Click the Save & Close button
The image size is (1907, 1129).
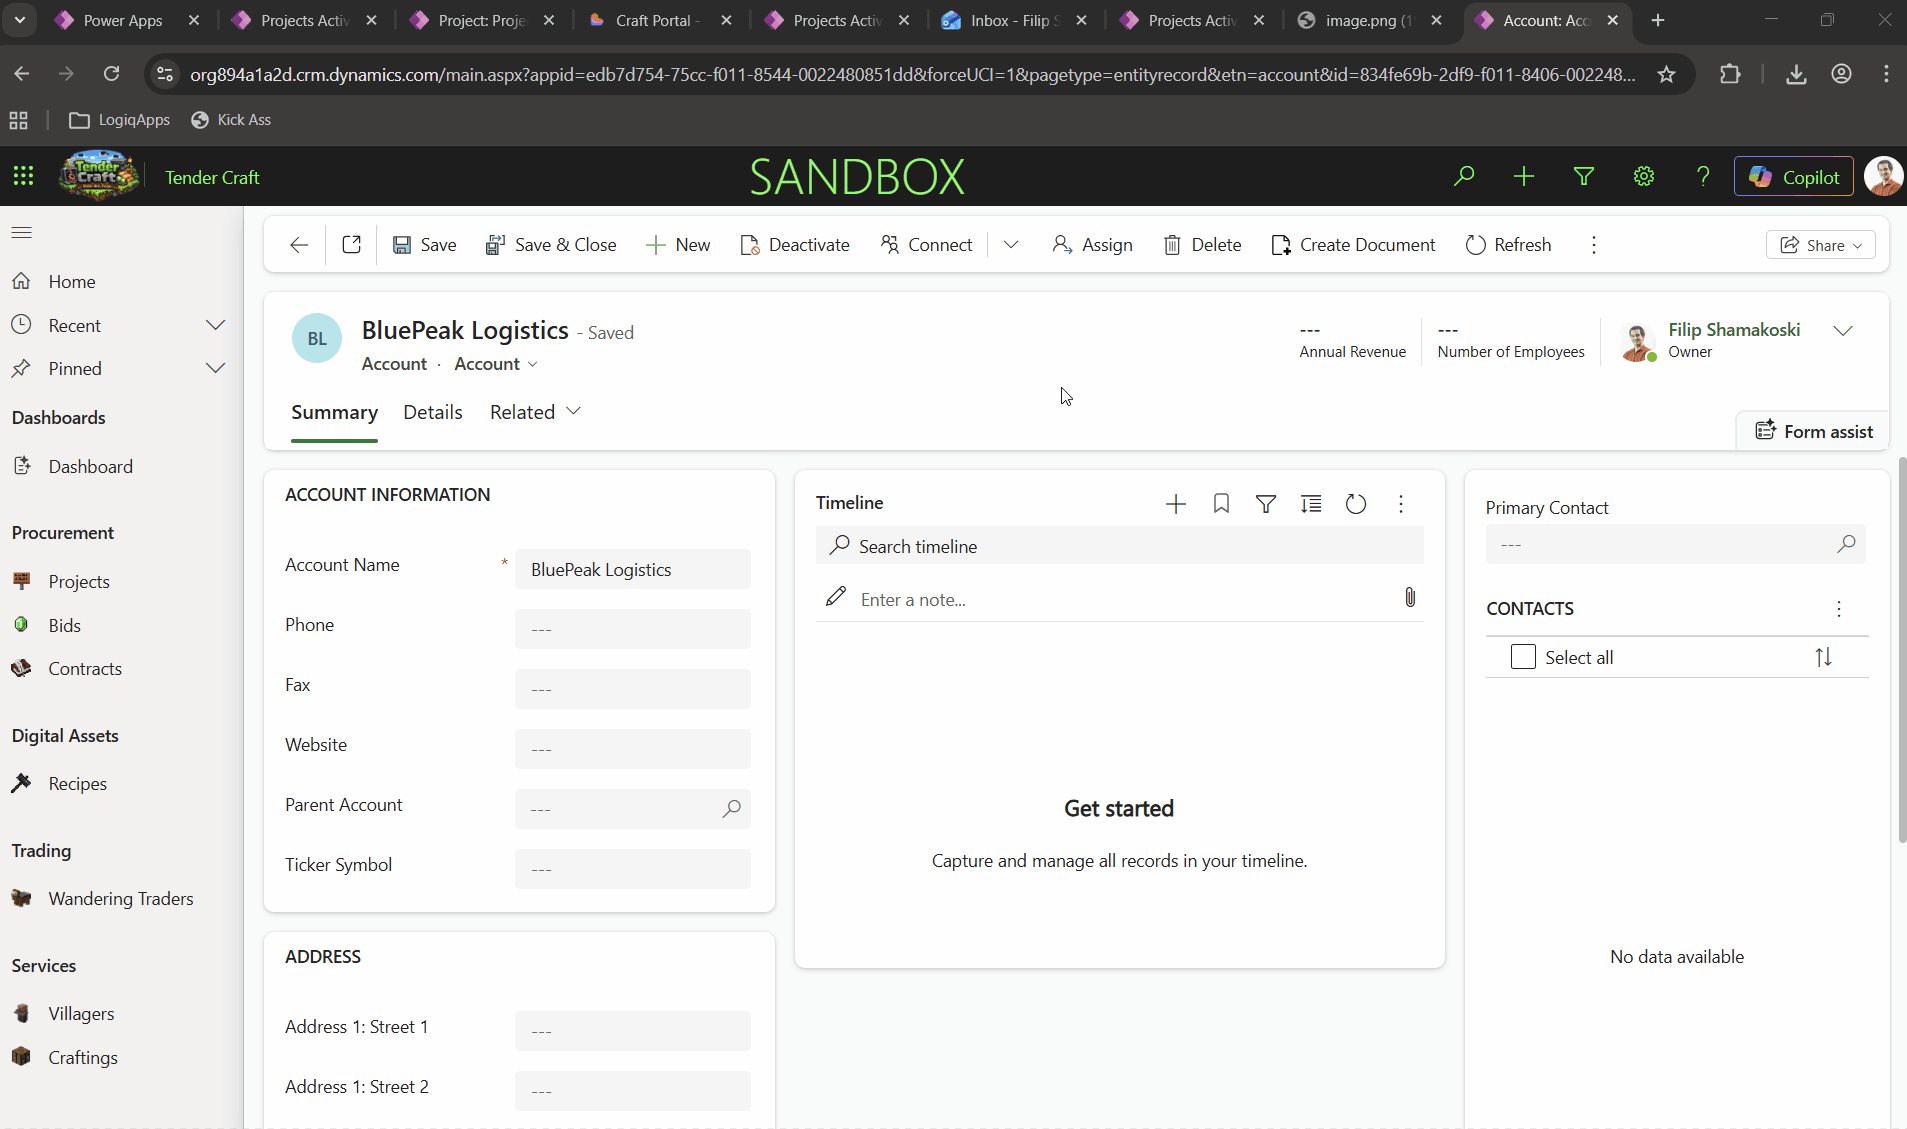click(551, 245)
